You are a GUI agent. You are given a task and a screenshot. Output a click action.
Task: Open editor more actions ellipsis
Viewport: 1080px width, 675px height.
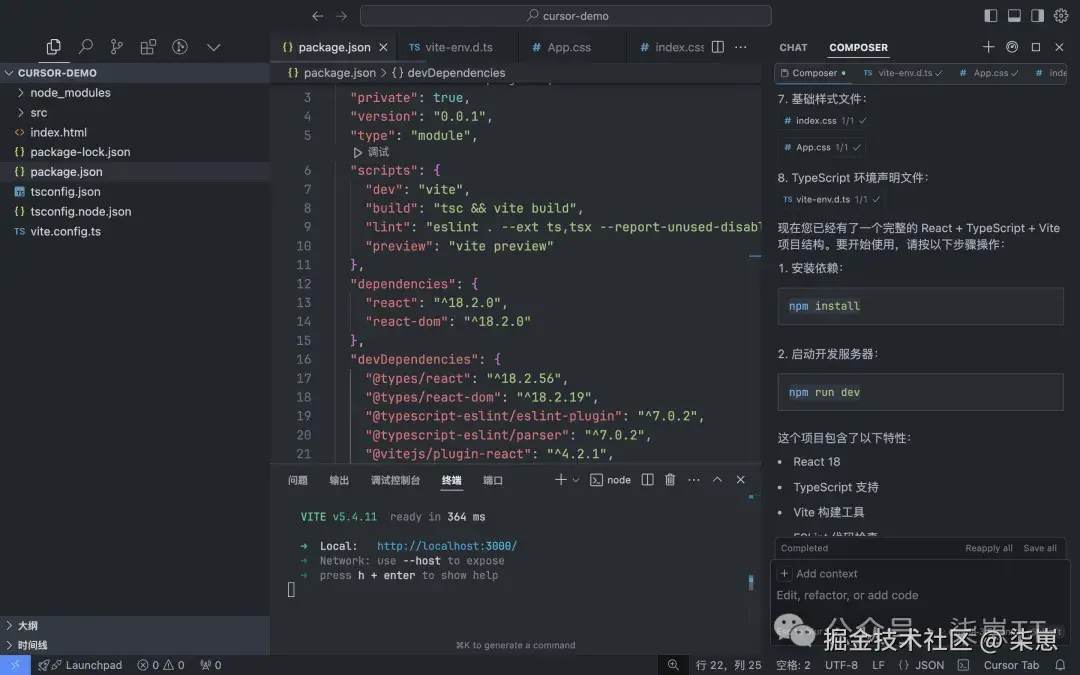coord(741,47)
